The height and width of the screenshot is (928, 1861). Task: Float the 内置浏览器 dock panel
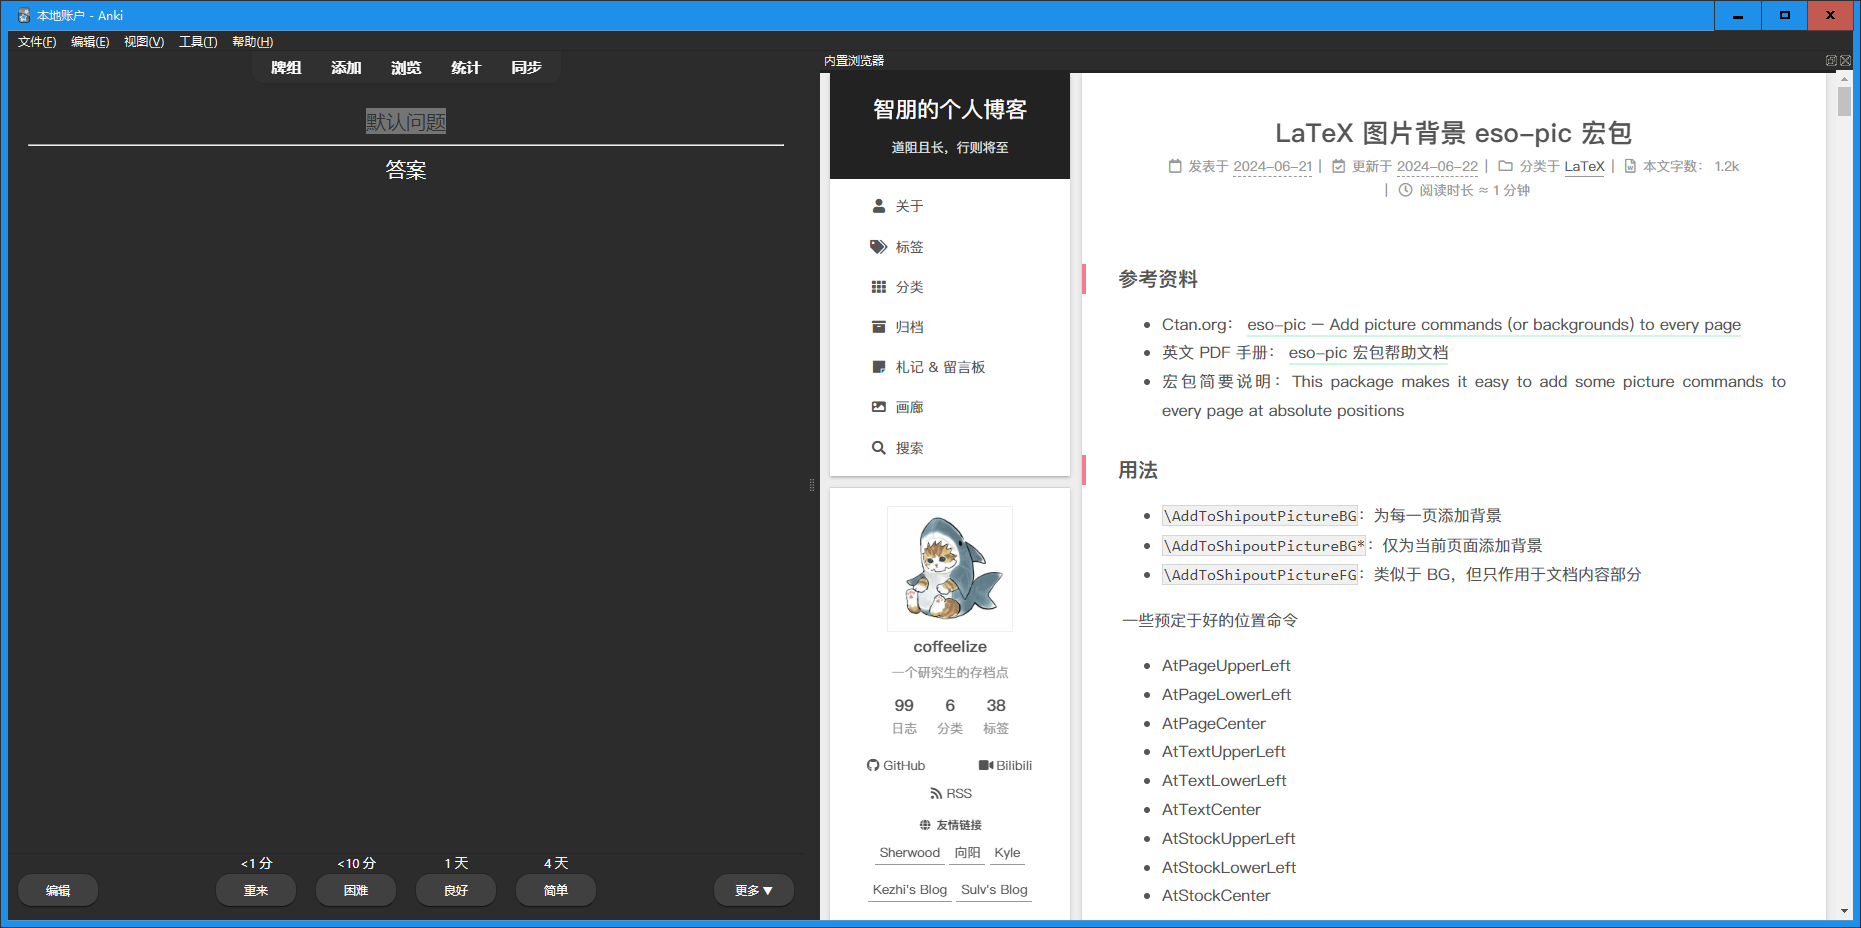1831,61
